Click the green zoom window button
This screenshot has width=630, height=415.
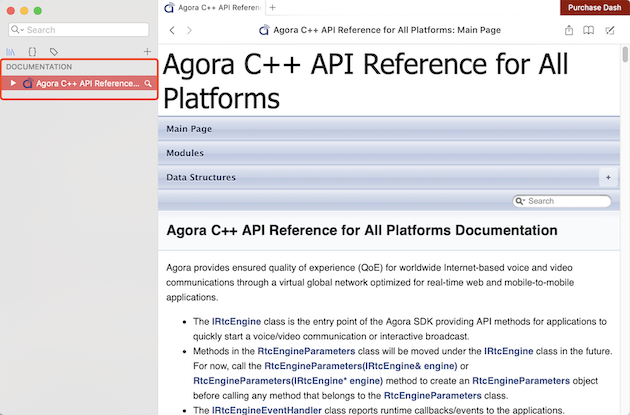(x=38, y=11)
